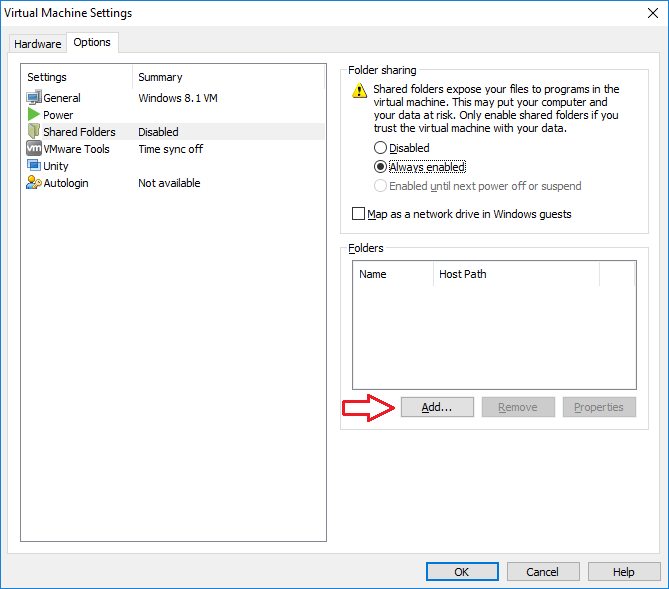Click the Remove folder button

coord(518,407)
